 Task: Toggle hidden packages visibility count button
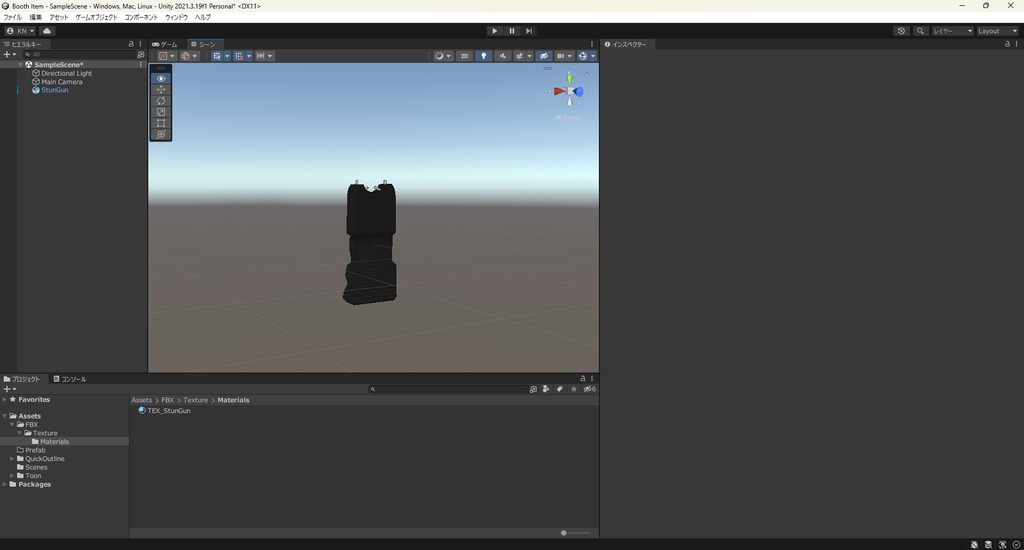click(x=589, y=389)
